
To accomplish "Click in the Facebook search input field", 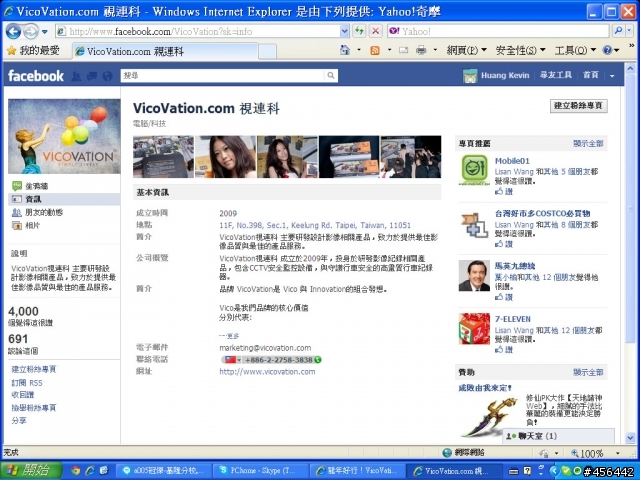I will (x=222, y=76).
